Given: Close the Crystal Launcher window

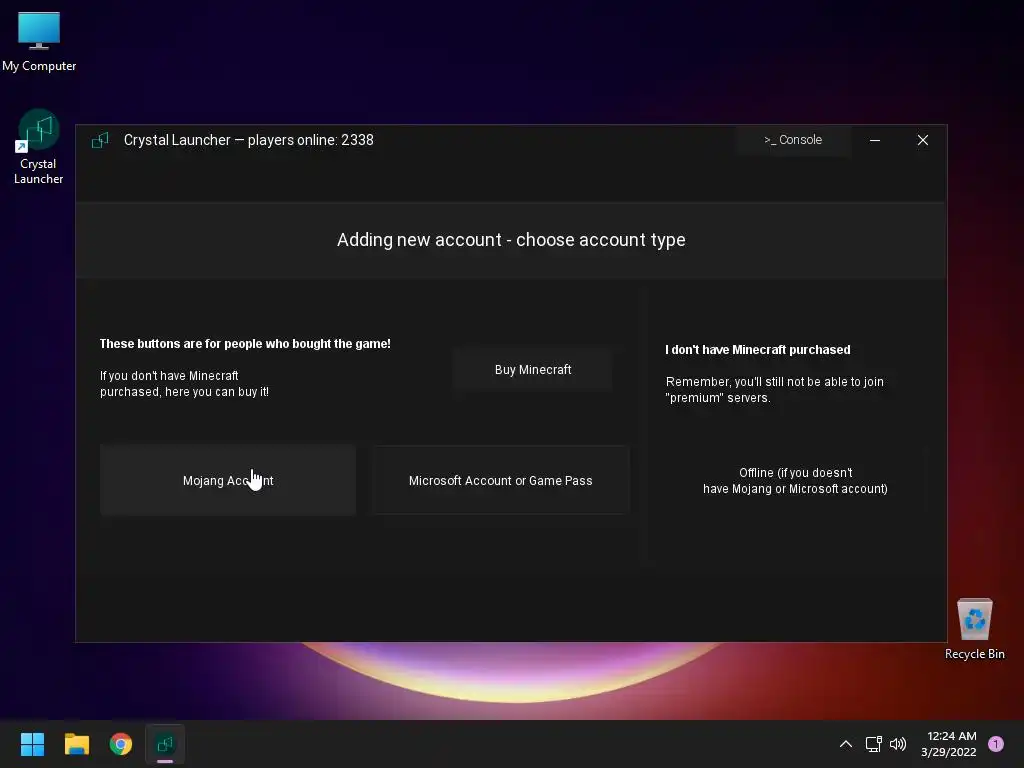Looking at the screenshot, I should click(x=923, y=140).
